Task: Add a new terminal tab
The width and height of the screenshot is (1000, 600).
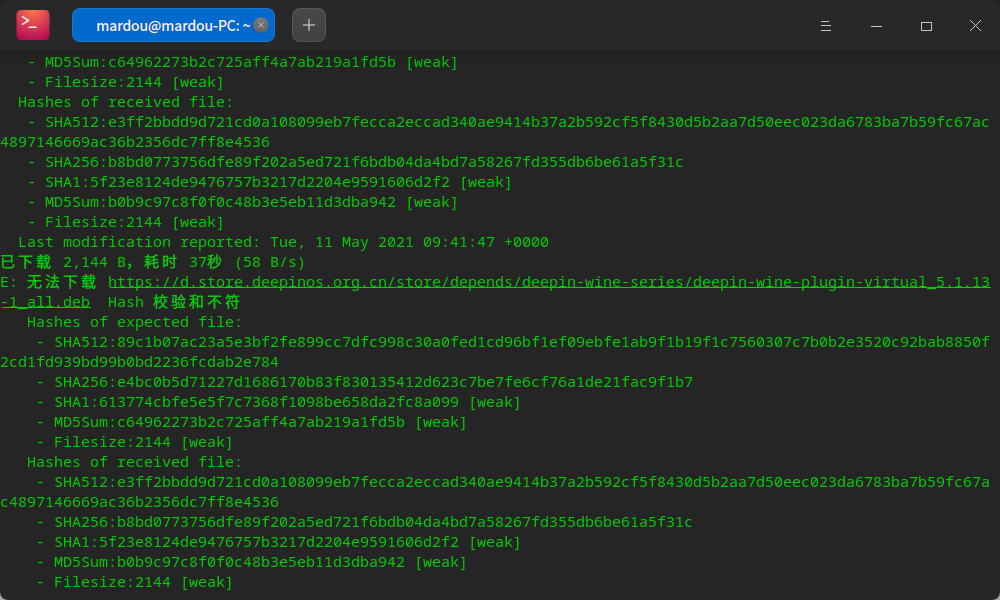Action: tap(309, 25)
